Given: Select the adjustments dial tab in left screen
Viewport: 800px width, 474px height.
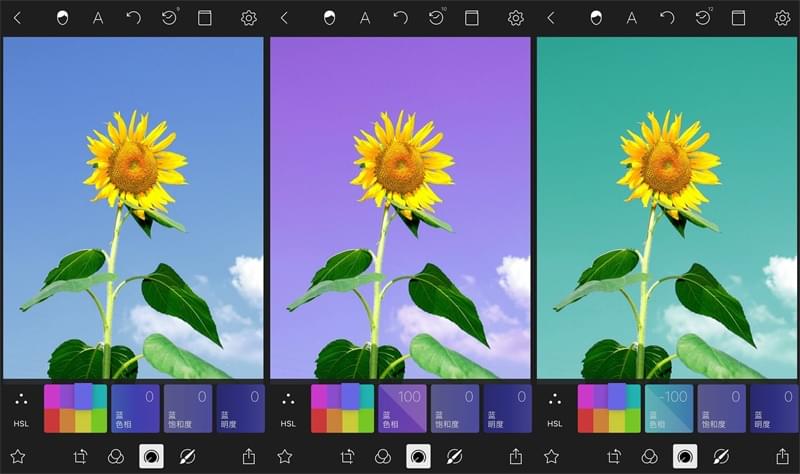Looking at the screenshot, I should [x=151, y=456].
